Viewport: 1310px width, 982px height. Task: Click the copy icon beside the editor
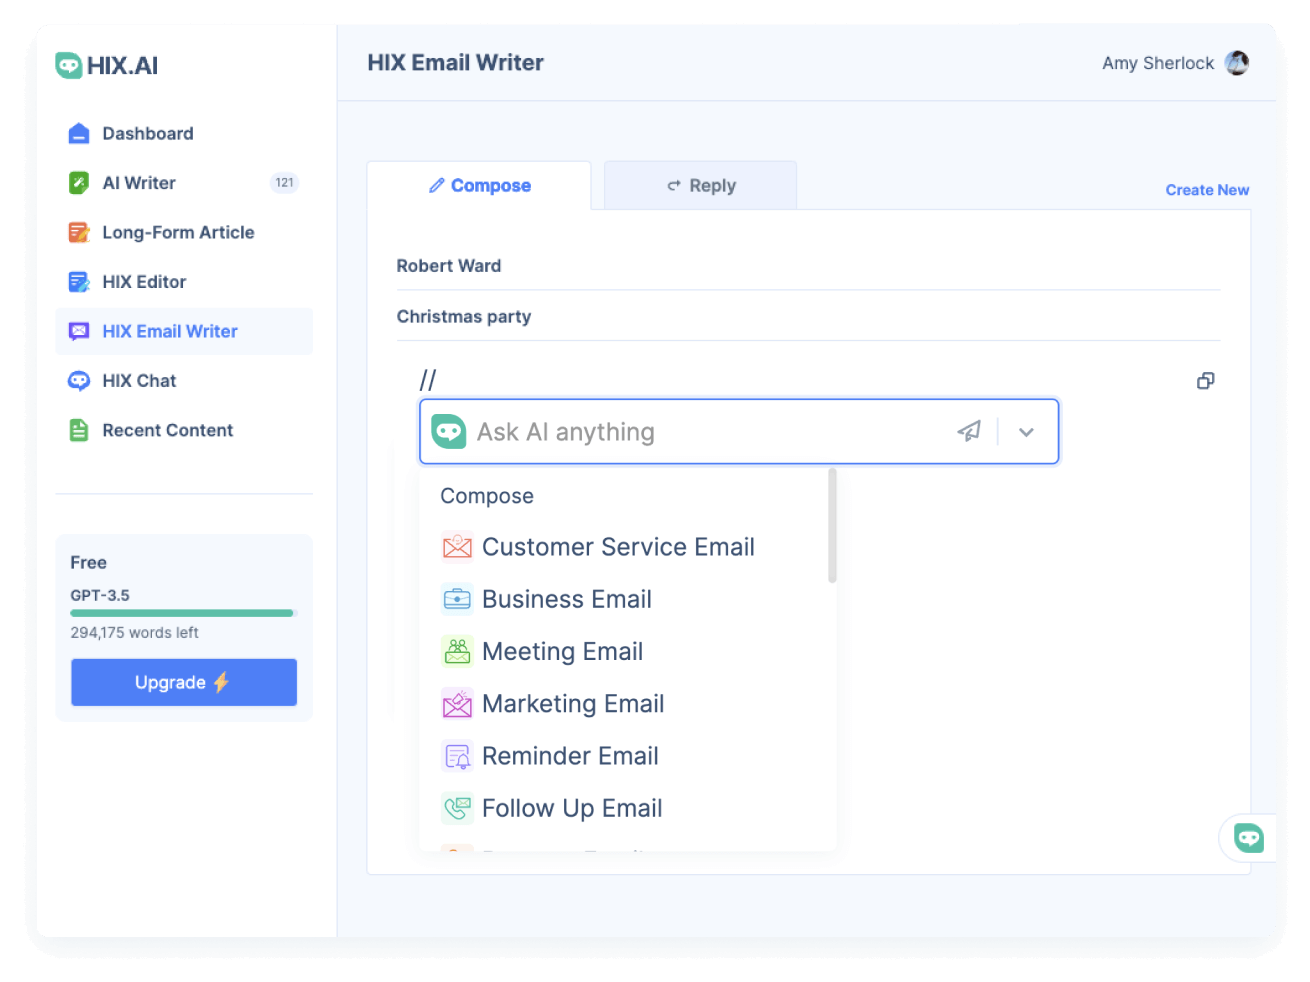1206,381
